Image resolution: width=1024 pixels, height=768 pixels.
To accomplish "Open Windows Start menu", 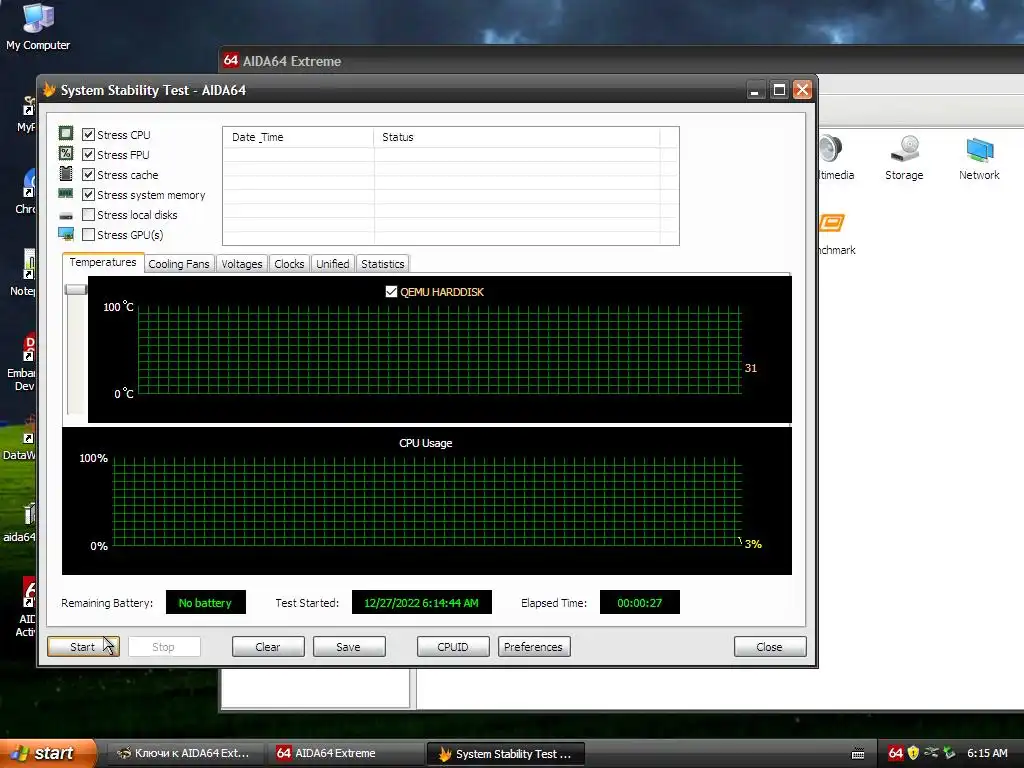I will click(x=48, y=753).
